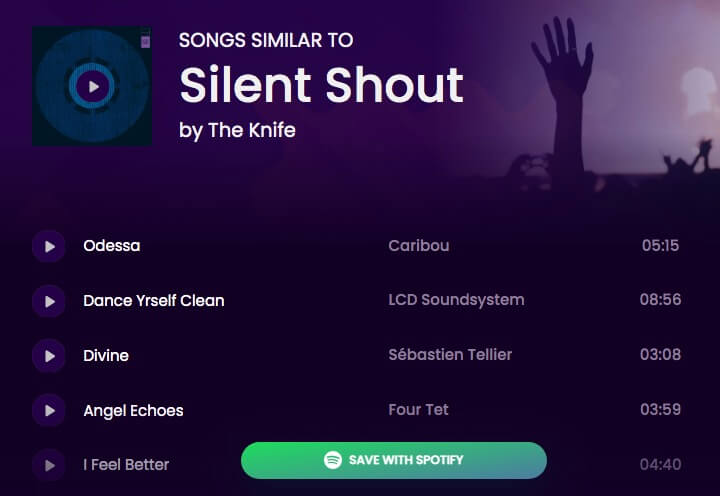Open the Odessa song title
Image resolution: width=720 pixels, height=496 pixels.
112,246
